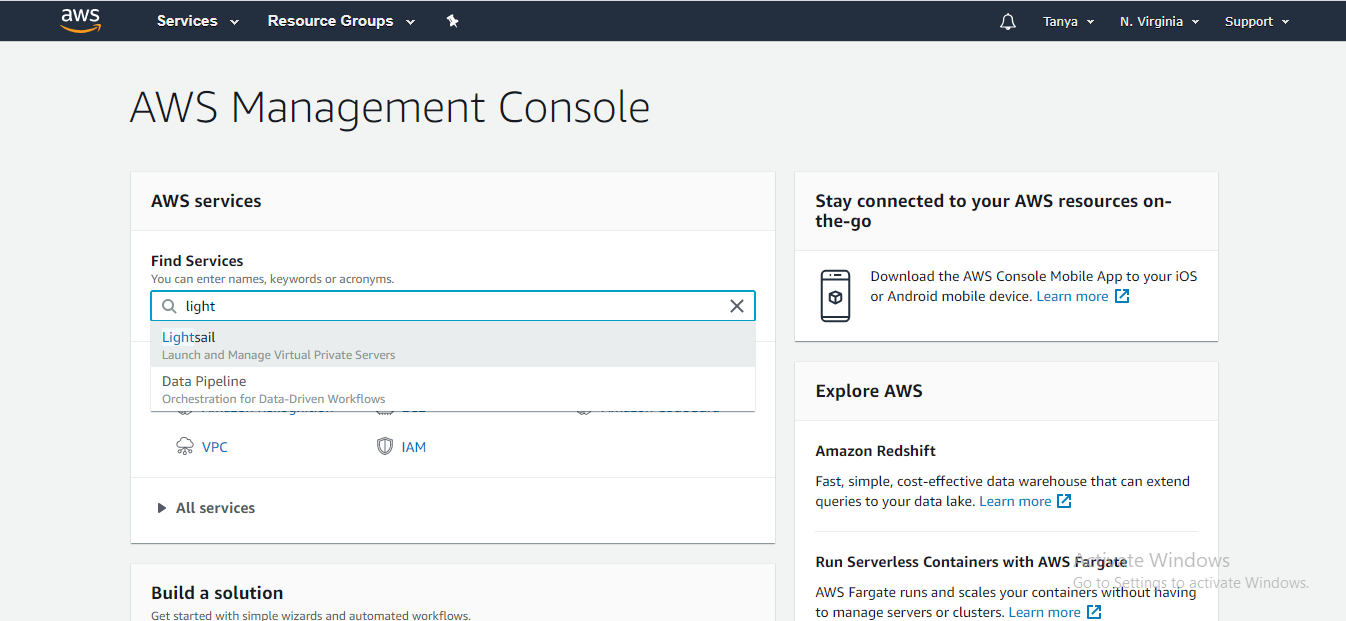This screenshot has width=1346, height=621.
Task: Open external link icon beside mobile app Learn more
Action: (x=1122, y=297)
